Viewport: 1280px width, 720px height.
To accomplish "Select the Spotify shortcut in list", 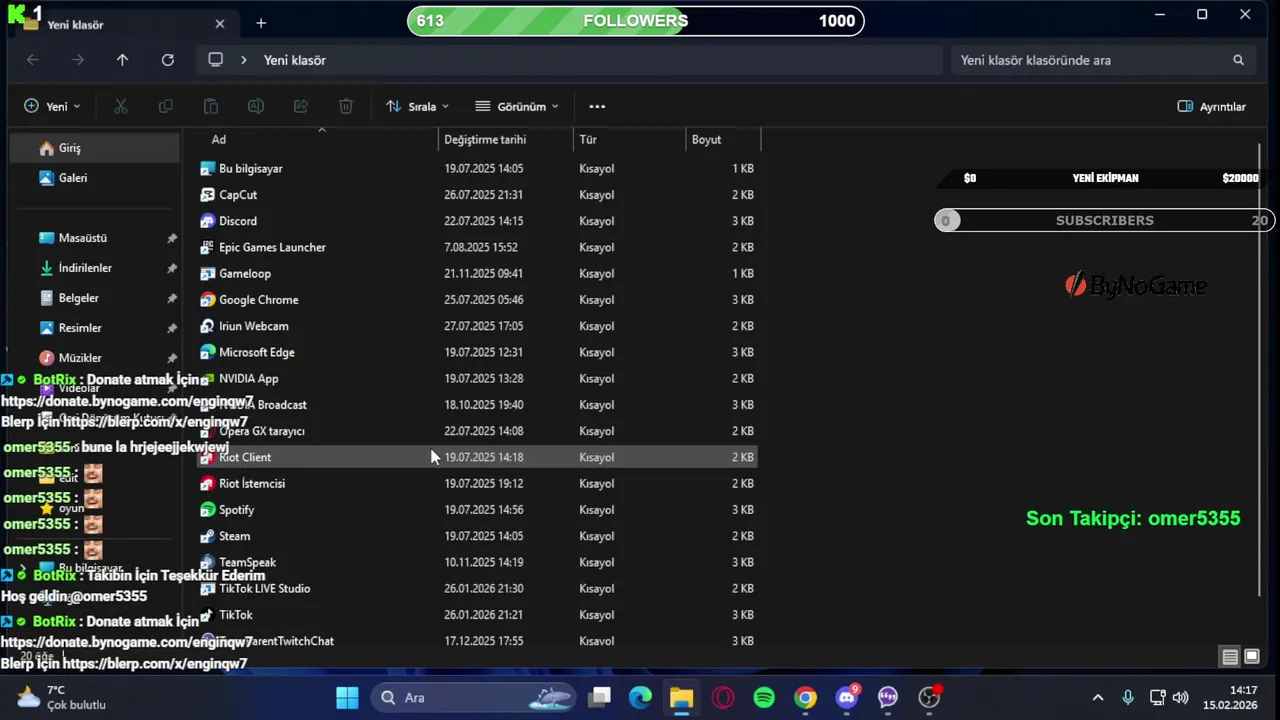I will tap(476, 510).
